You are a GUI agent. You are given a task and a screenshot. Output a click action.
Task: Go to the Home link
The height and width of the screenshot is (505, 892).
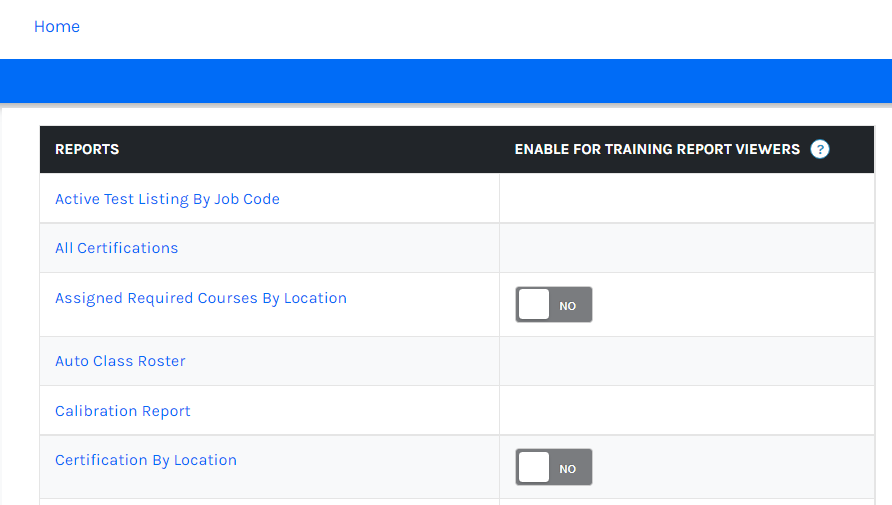pos(57,27)
